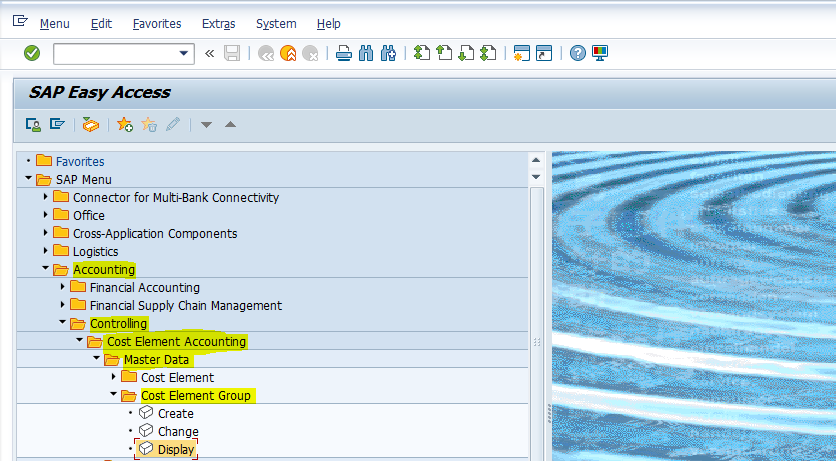Open the Extras menu
Image resolution: width=836 pixels, height=461 pixels.
(x=219, y=23)
